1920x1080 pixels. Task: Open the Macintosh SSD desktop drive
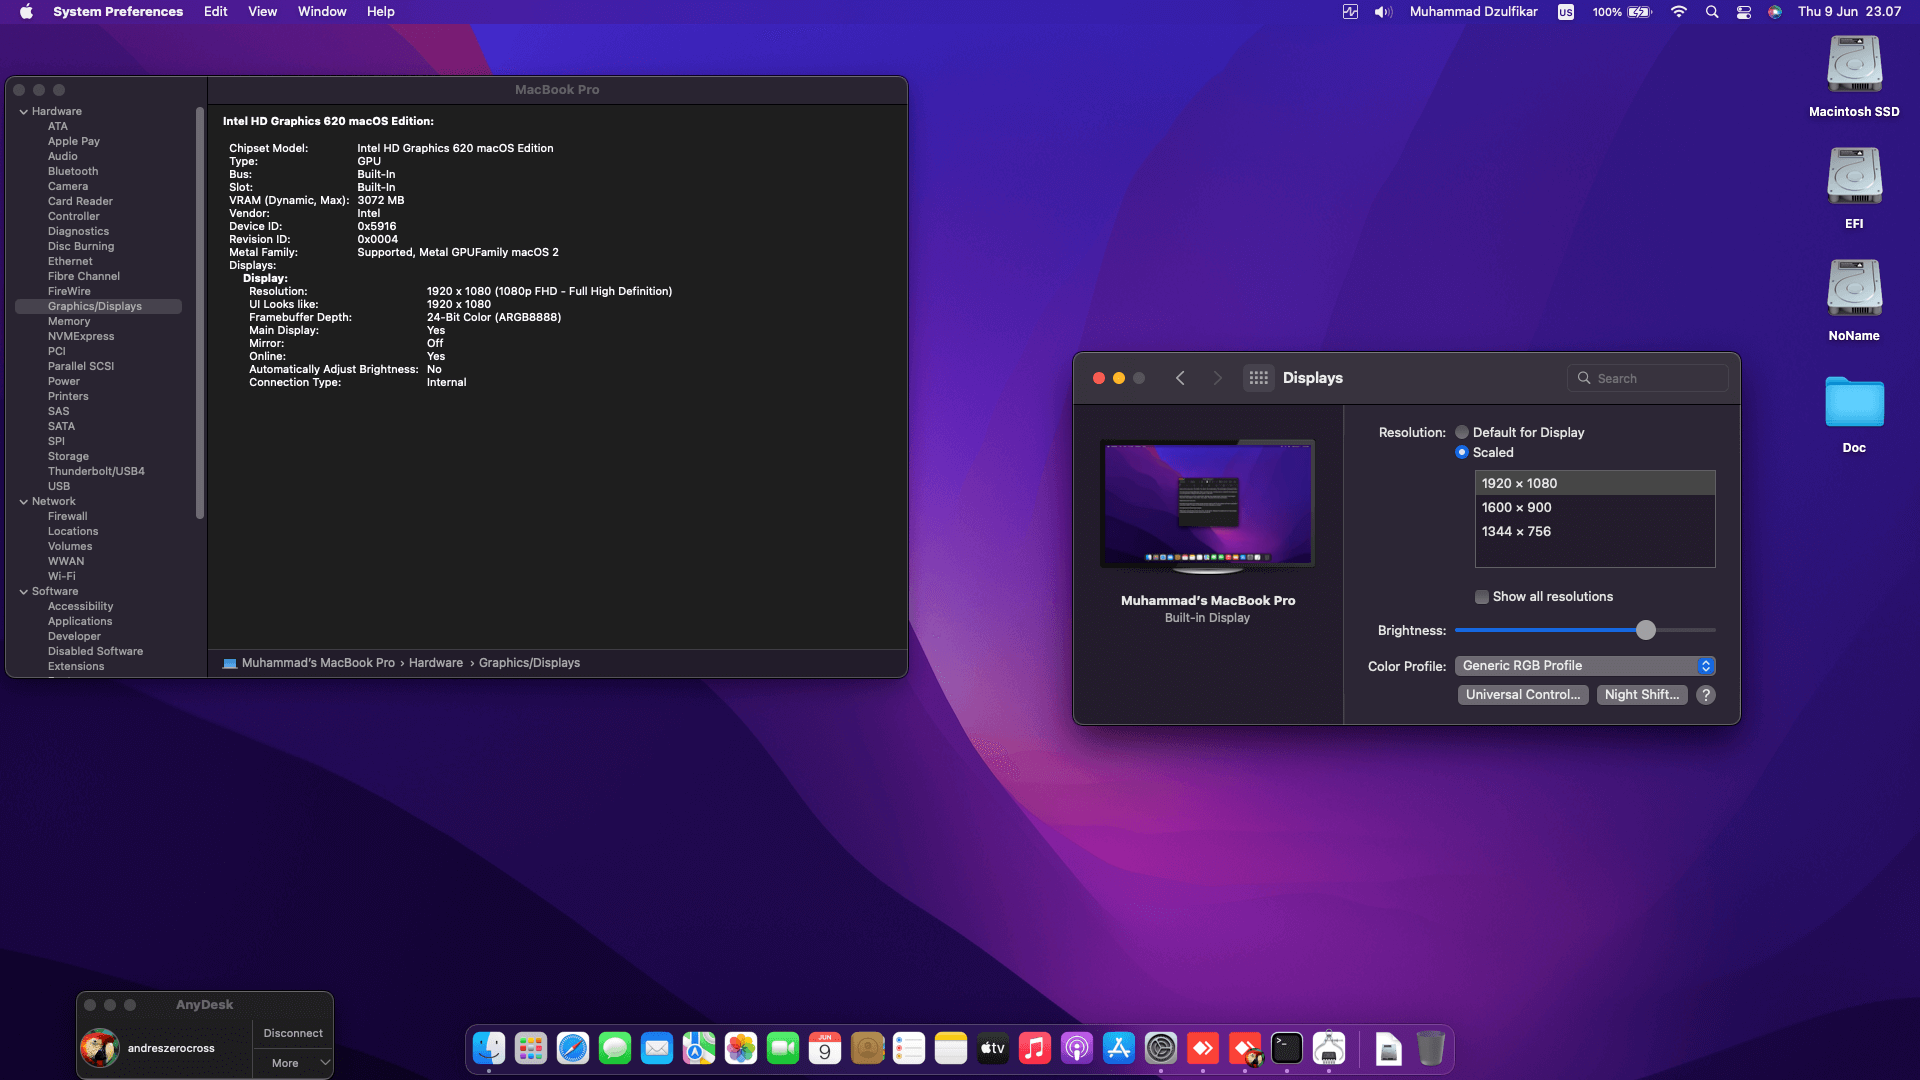click(x=1854, y=77)
